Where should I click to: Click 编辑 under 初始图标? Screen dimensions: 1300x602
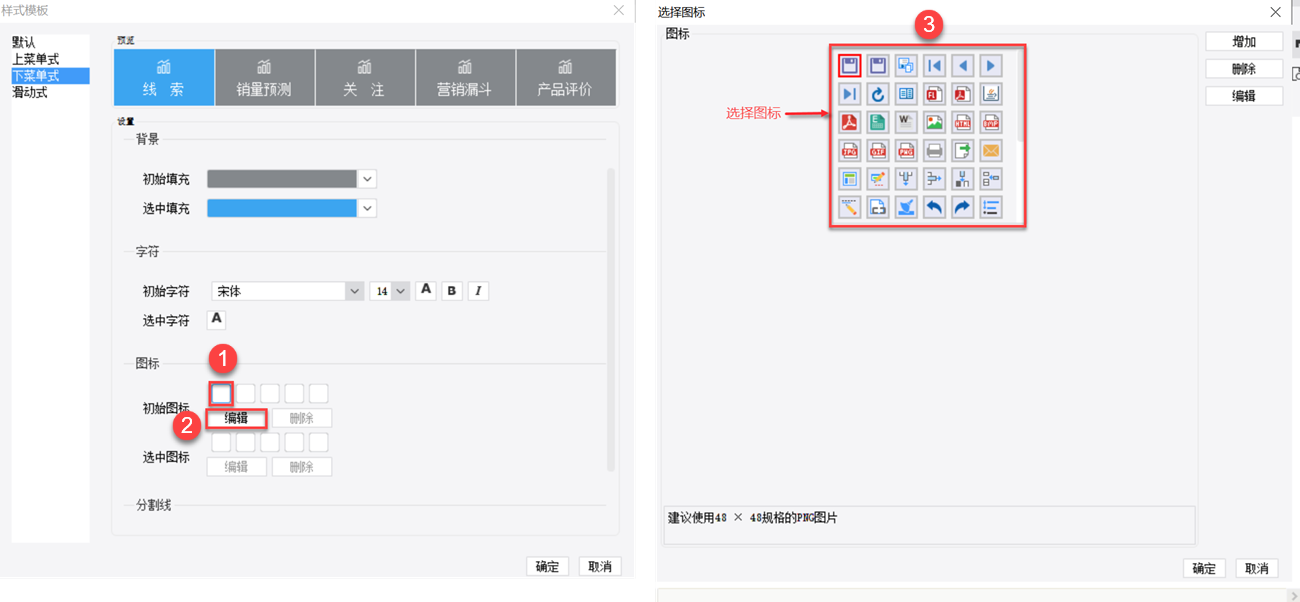point(237,418)
